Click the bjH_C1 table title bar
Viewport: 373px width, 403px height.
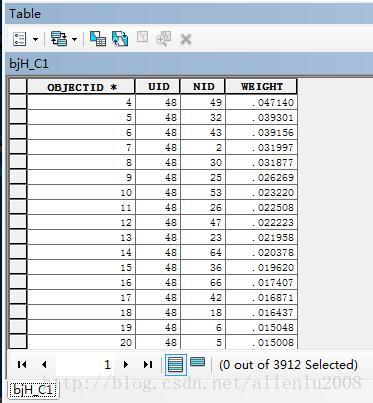click(x=189, y=63)
